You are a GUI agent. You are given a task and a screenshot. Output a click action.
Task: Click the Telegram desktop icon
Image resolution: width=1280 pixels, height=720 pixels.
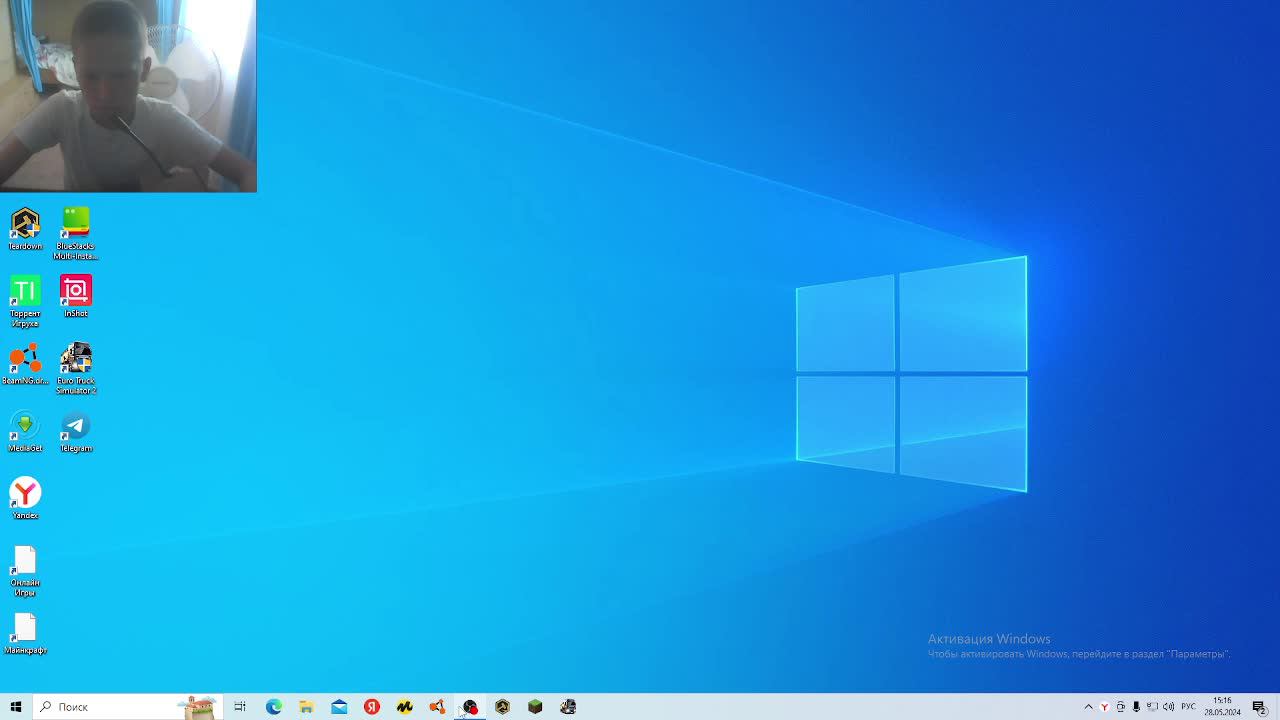76,427
